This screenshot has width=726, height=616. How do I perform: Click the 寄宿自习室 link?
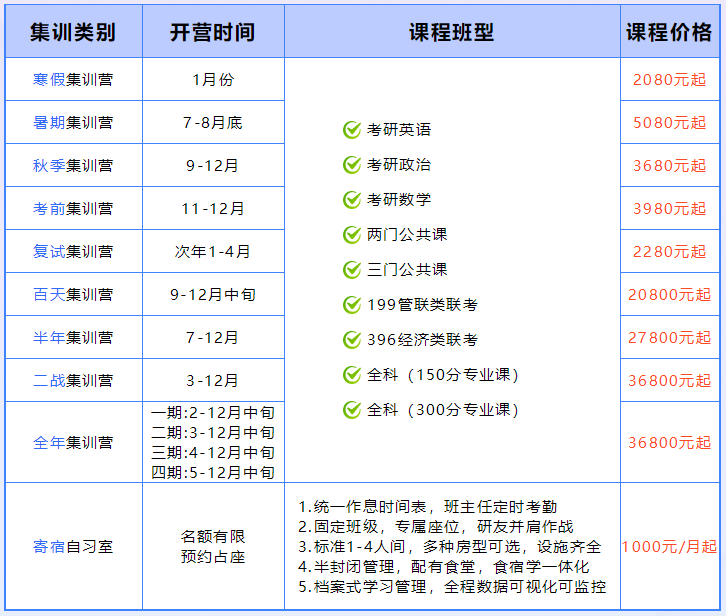pos(73,547)
